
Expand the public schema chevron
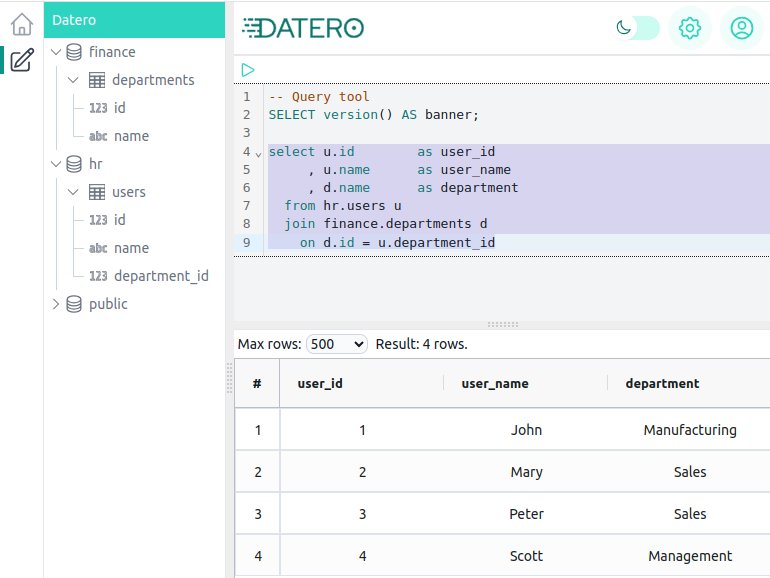point(56,304)
